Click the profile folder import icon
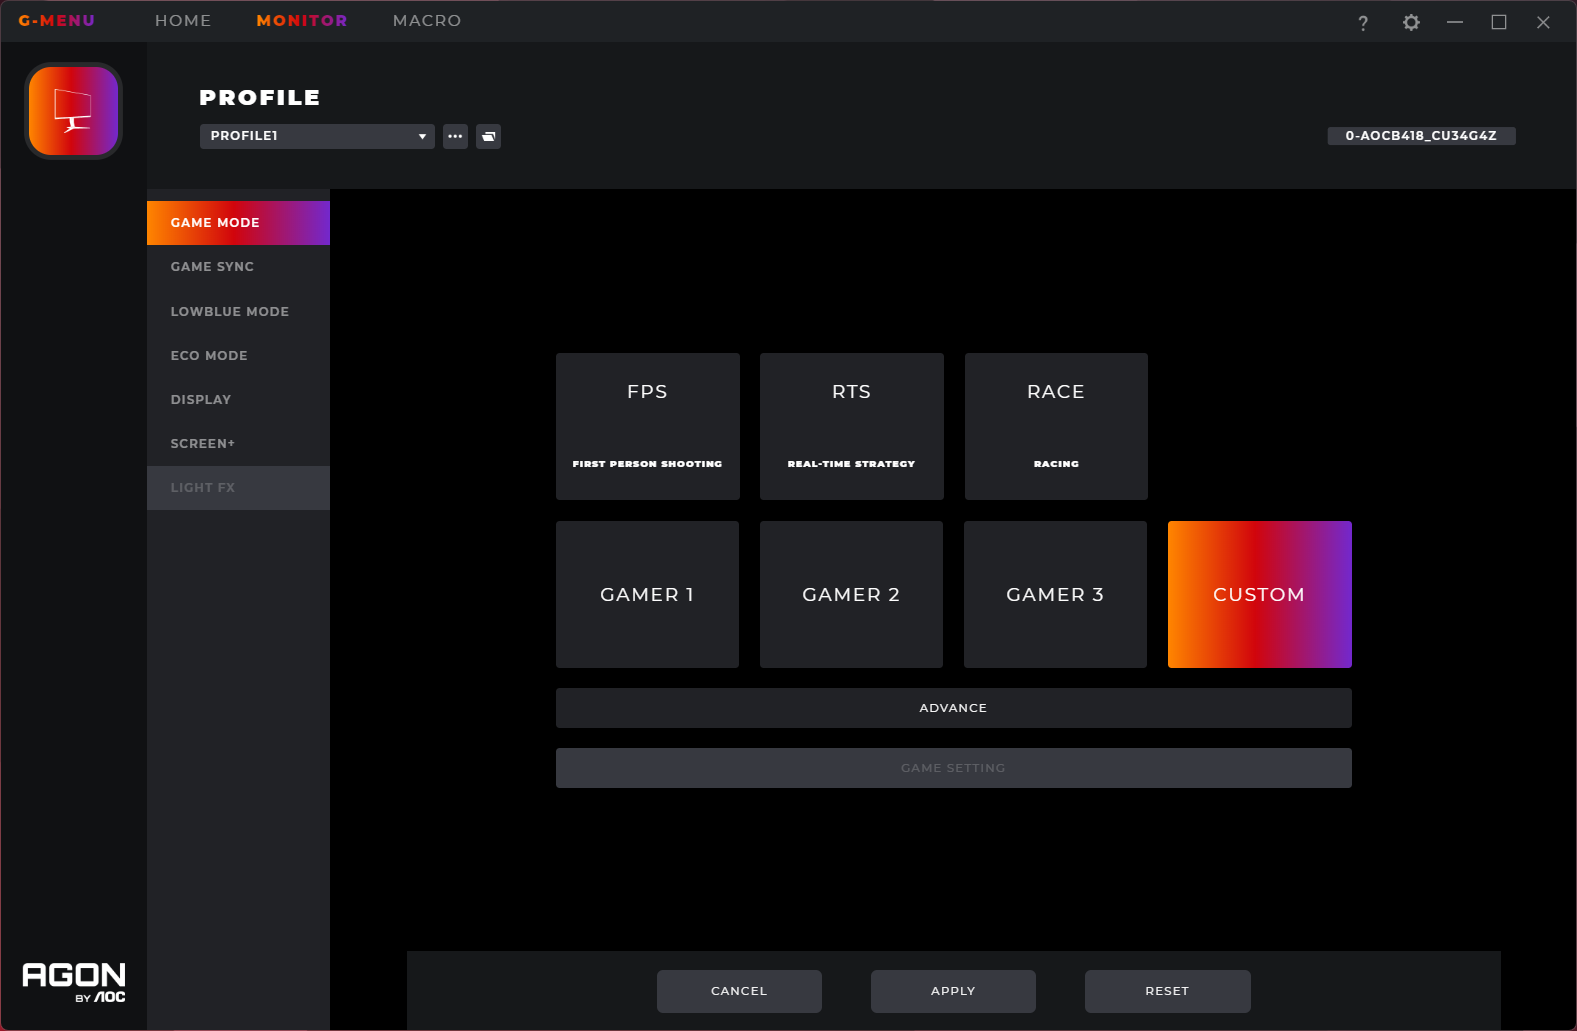Viewport: 1577px width, 1031px height. pyautogui.click(x=488, y=136)
